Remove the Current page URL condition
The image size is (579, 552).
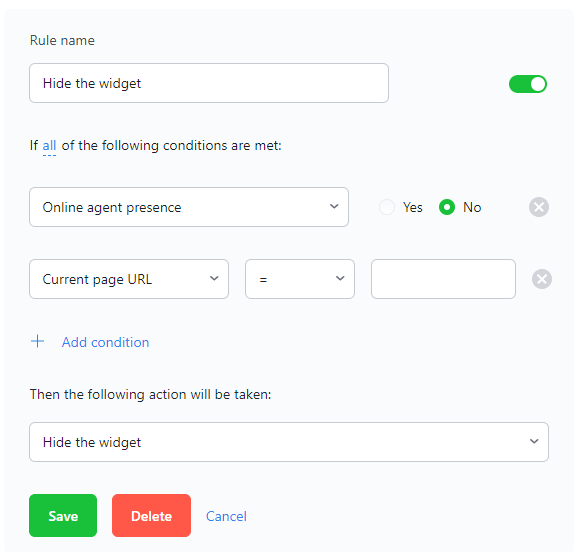click(x=542, y=279)
